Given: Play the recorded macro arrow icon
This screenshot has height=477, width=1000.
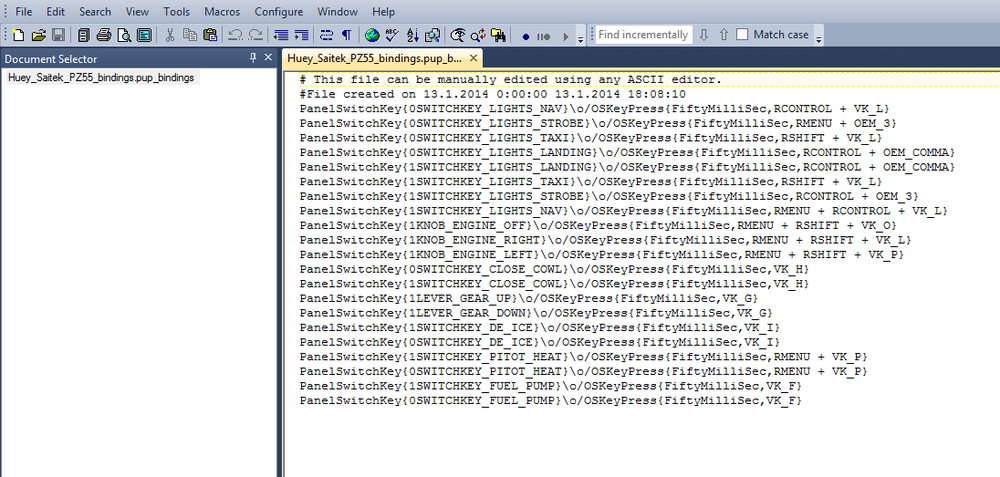Looking at the screenshot, I should tap(565, 36).
